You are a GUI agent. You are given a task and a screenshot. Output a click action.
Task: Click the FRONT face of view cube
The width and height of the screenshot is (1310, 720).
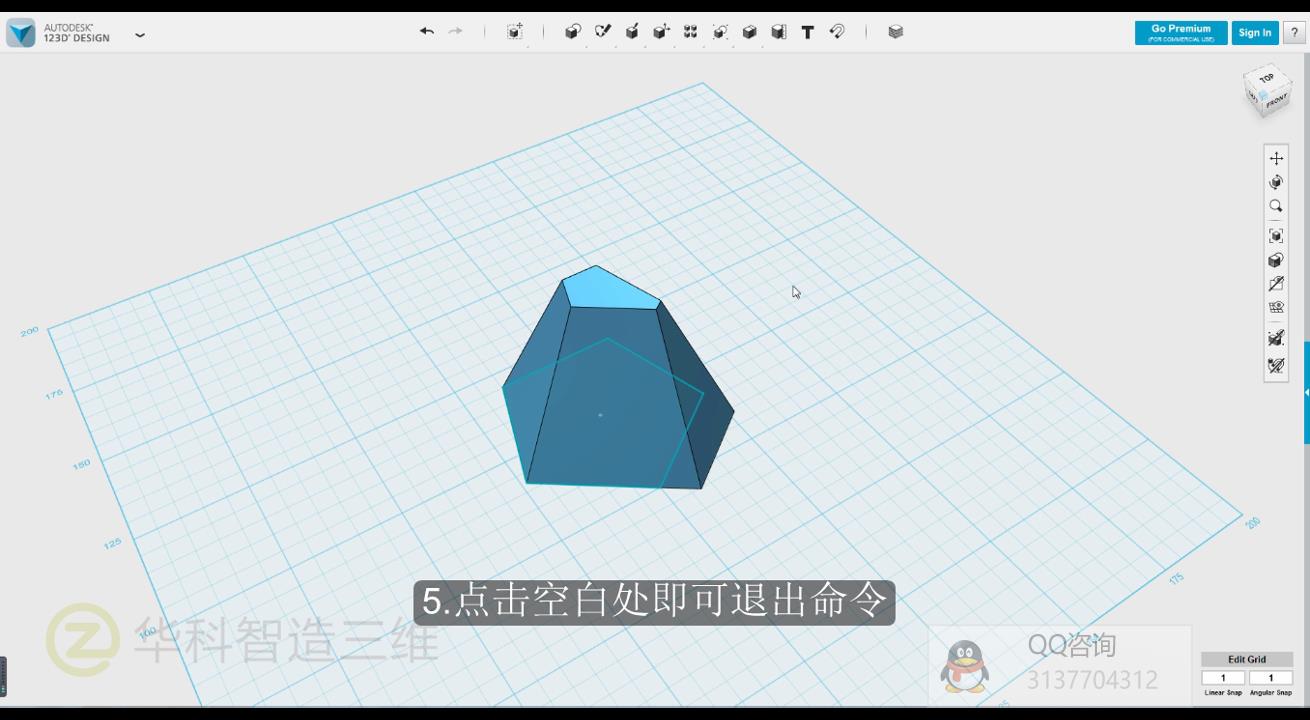1277,100
